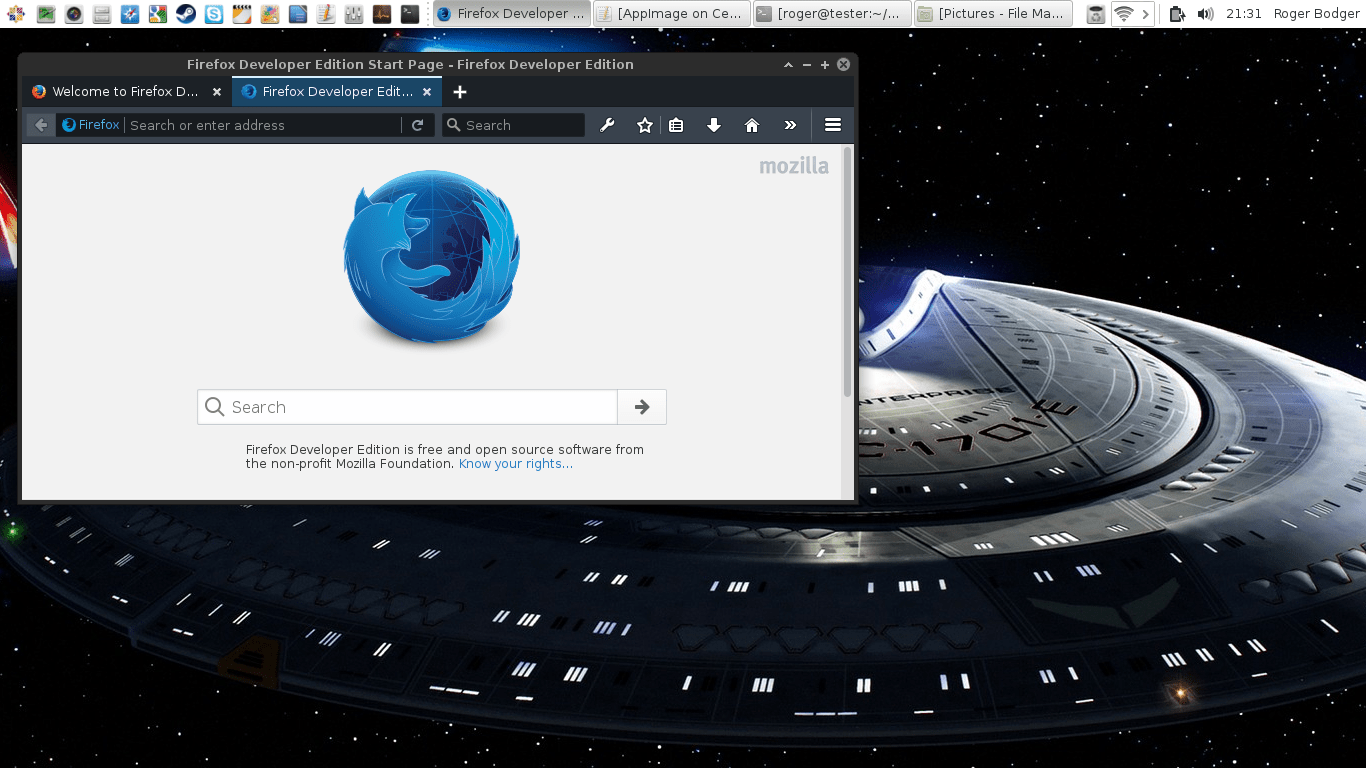Launch the image viewer panel icon
1366x768 pixels.
(x=46, y=14)
